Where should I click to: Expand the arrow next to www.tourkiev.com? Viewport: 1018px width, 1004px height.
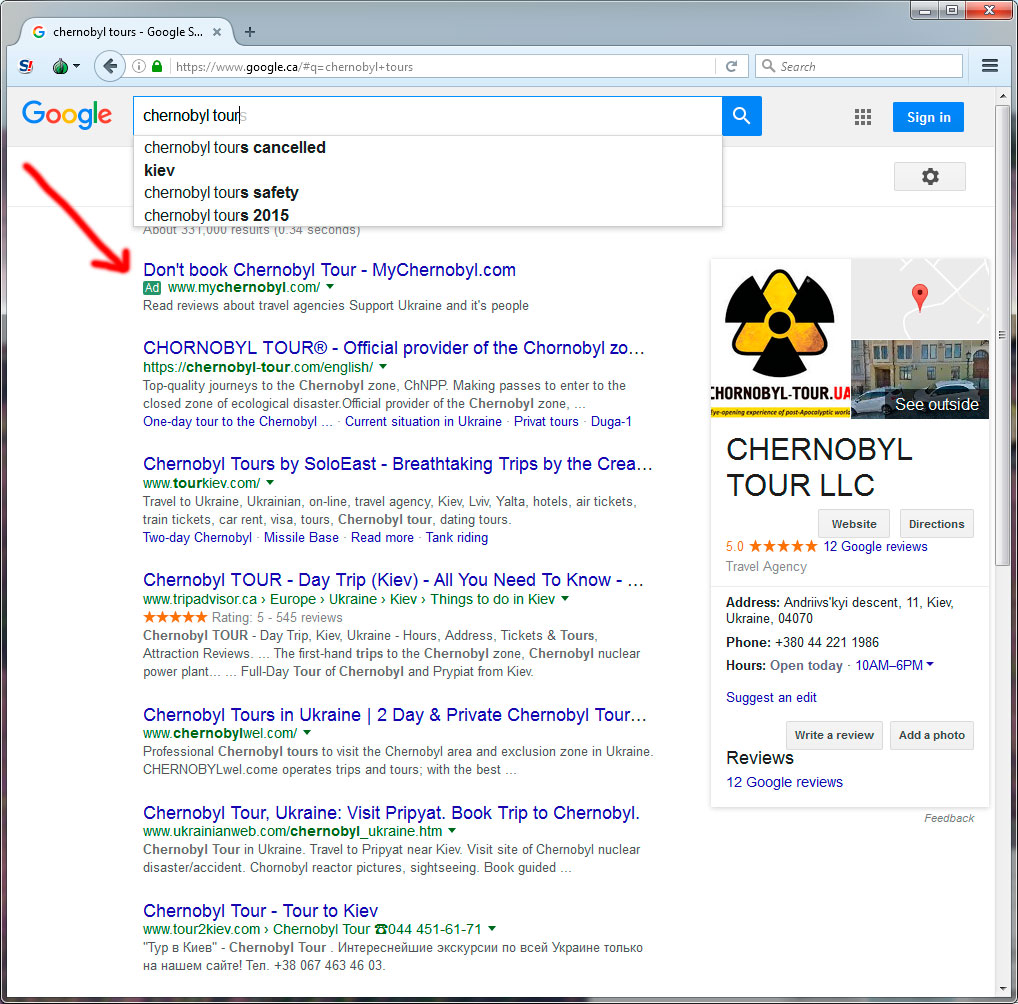270,483
